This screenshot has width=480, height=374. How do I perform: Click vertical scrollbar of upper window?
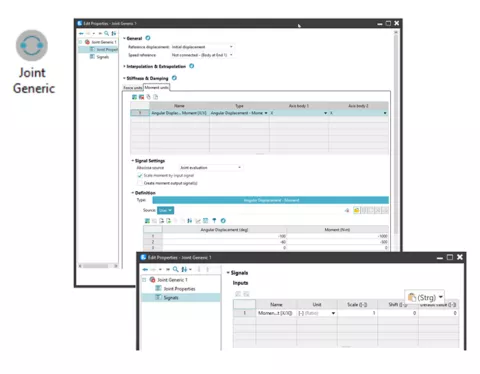tap(396, 133)
